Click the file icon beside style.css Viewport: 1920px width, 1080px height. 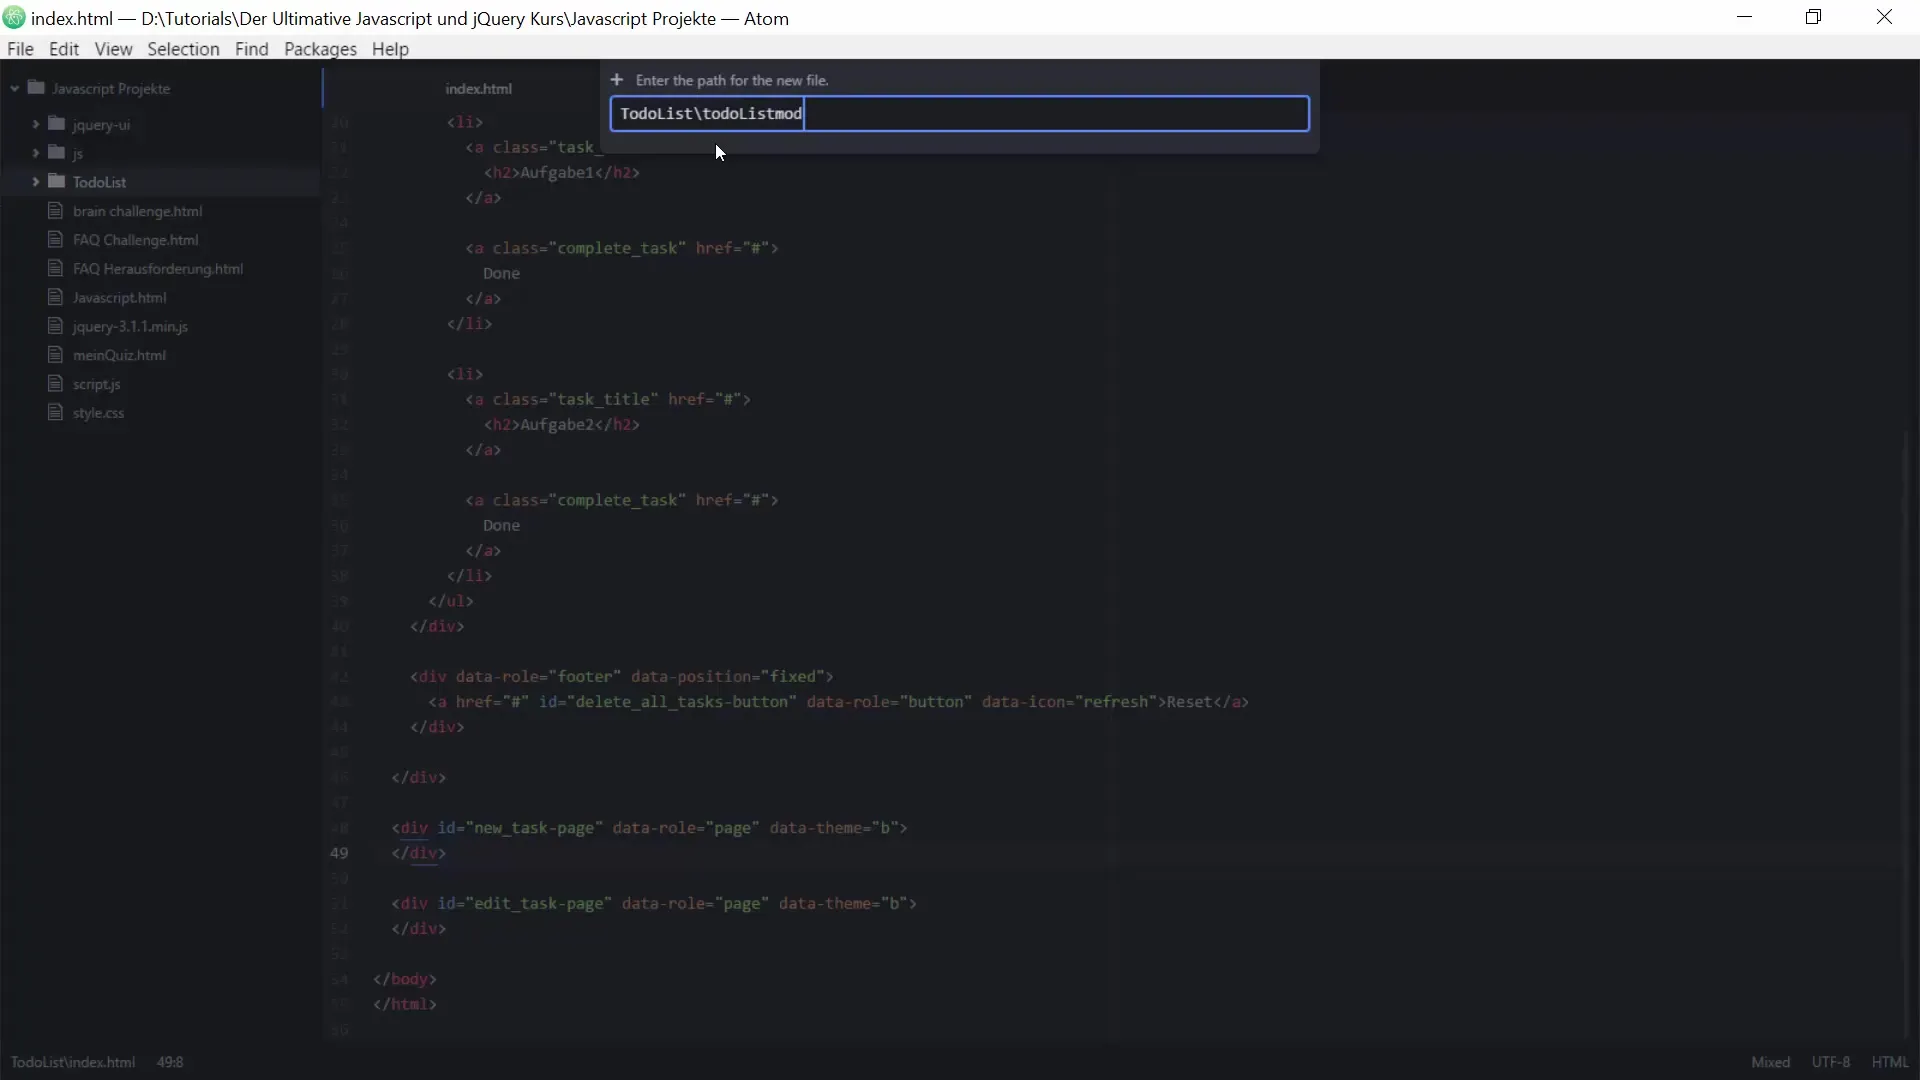point(56,413)
